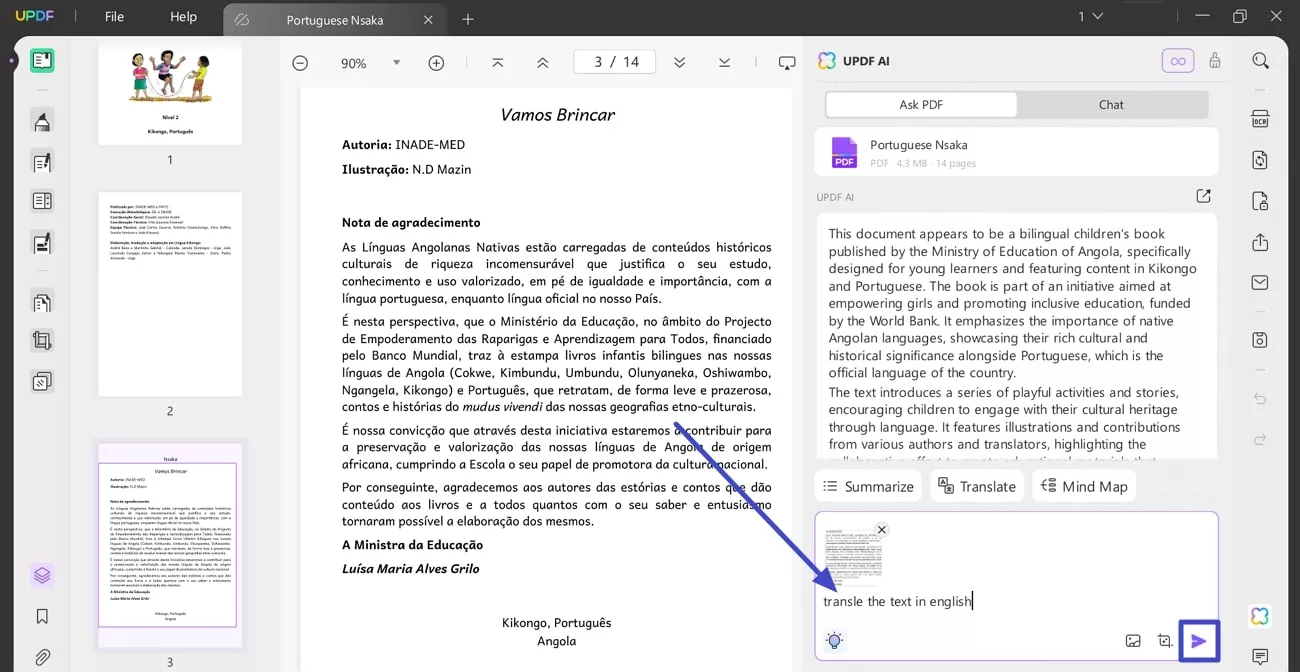This screenshot has width=1300, height=672.
Task: Click the page number input field
Action: (x=615, y=62)
